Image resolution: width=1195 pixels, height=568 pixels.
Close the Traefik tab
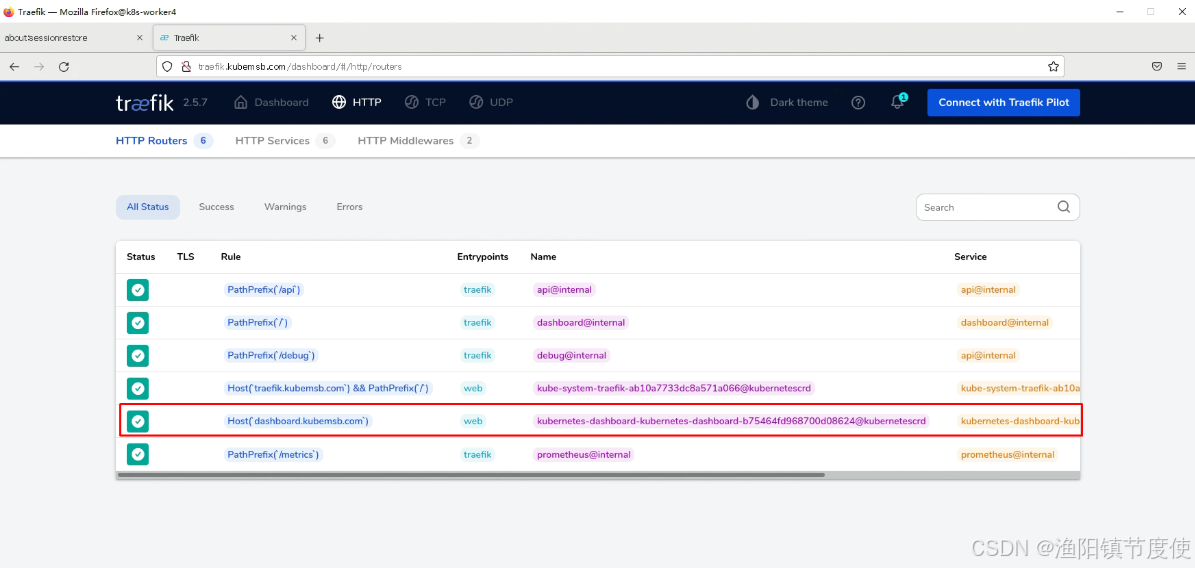pos(293,37)
